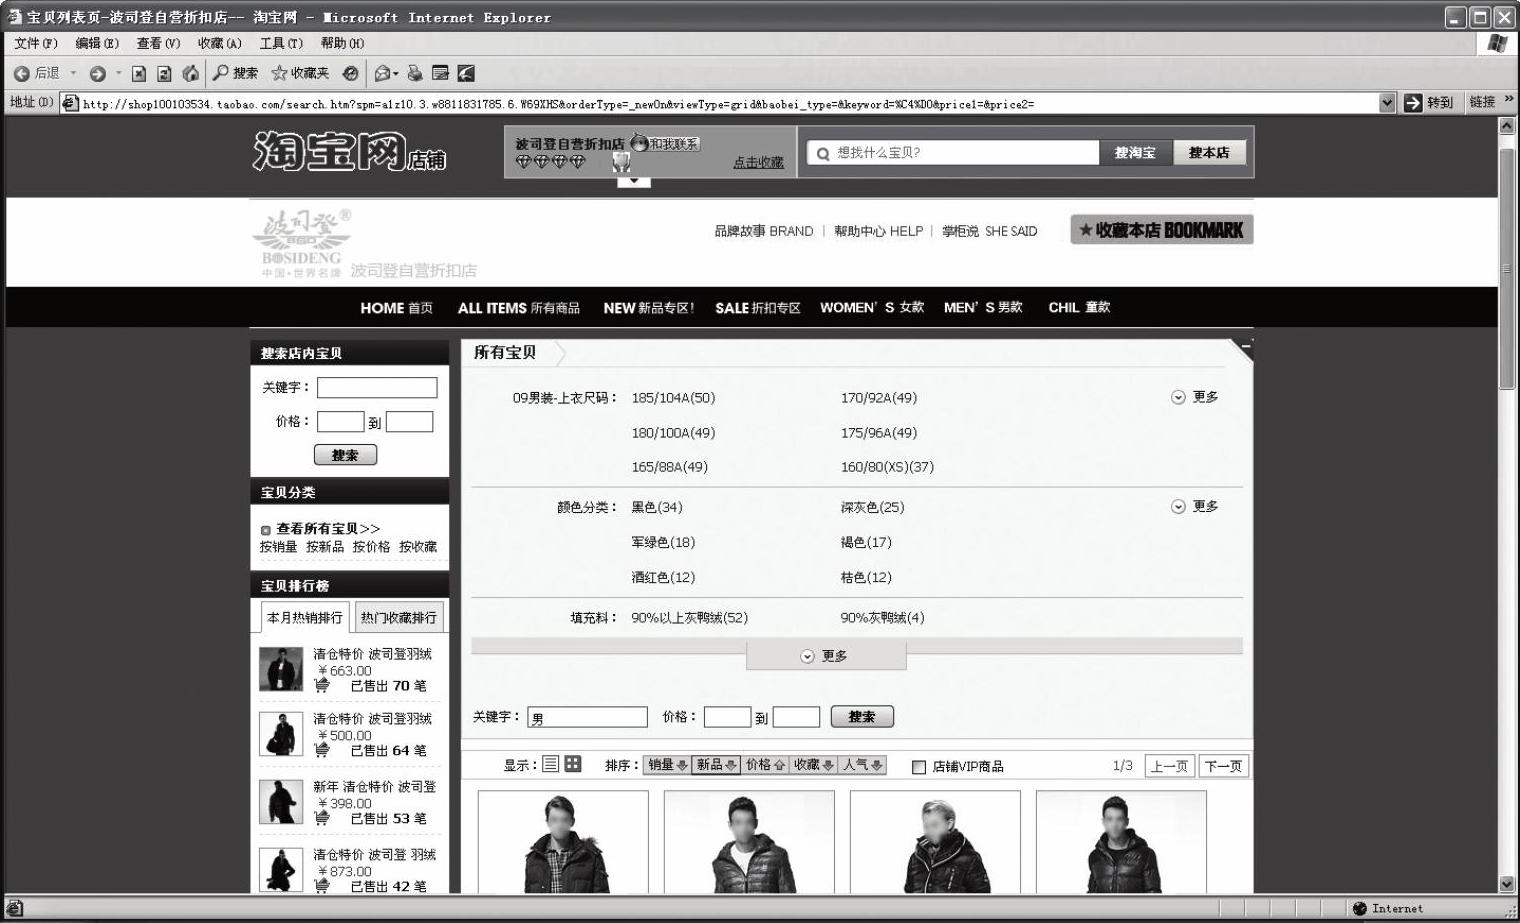The height and width of the screenshot is (923, 1520).
Task: Open the 帮助(H) menu
Action: [x=342, y=43]
